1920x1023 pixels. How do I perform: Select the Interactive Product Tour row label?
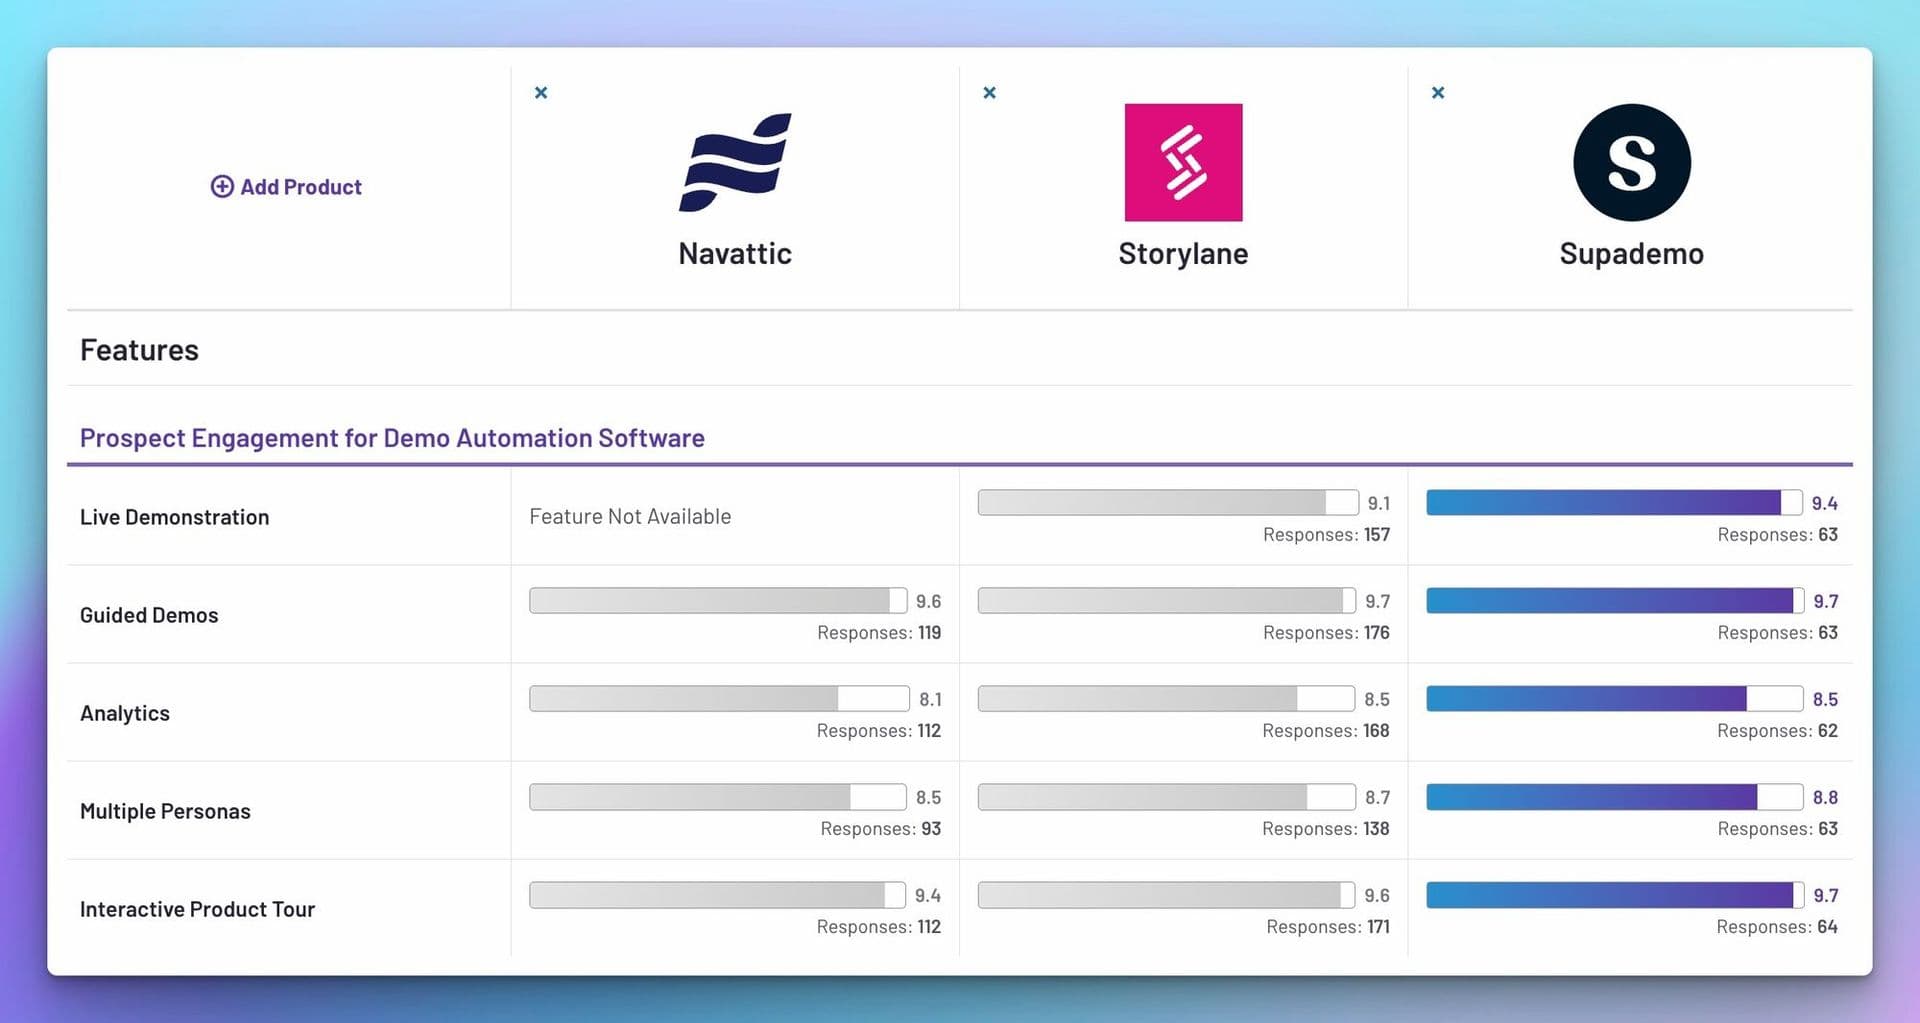point(197,909)
